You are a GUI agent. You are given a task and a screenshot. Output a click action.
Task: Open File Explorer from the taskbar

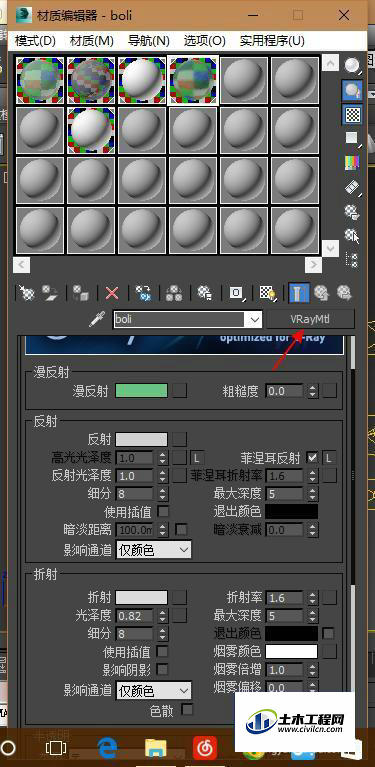coord(156,748)
